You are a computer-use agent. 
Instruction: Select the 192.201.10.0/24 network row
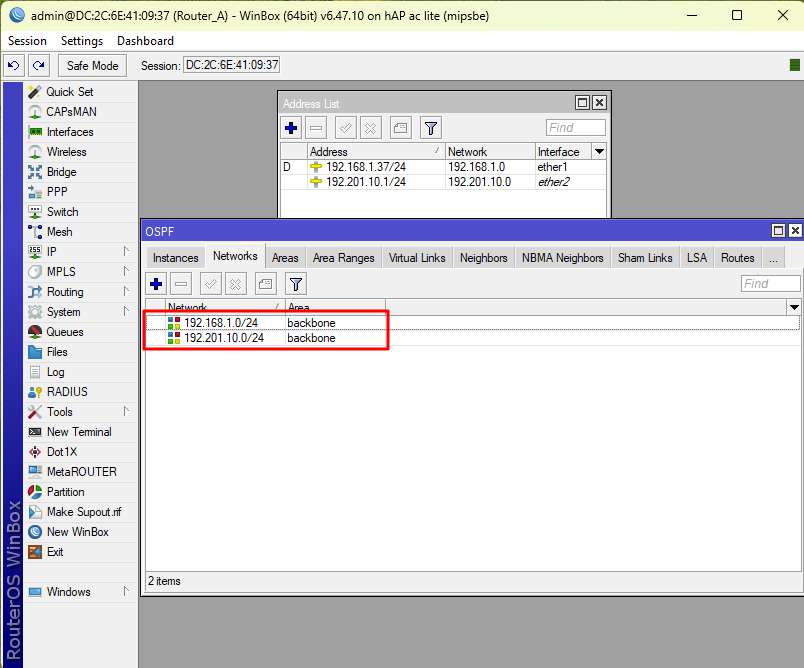224,338
